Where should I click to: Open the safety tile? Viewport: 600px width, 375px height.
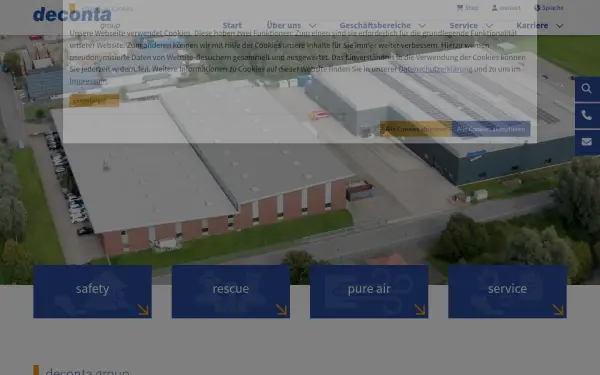(x=93, y=292)
